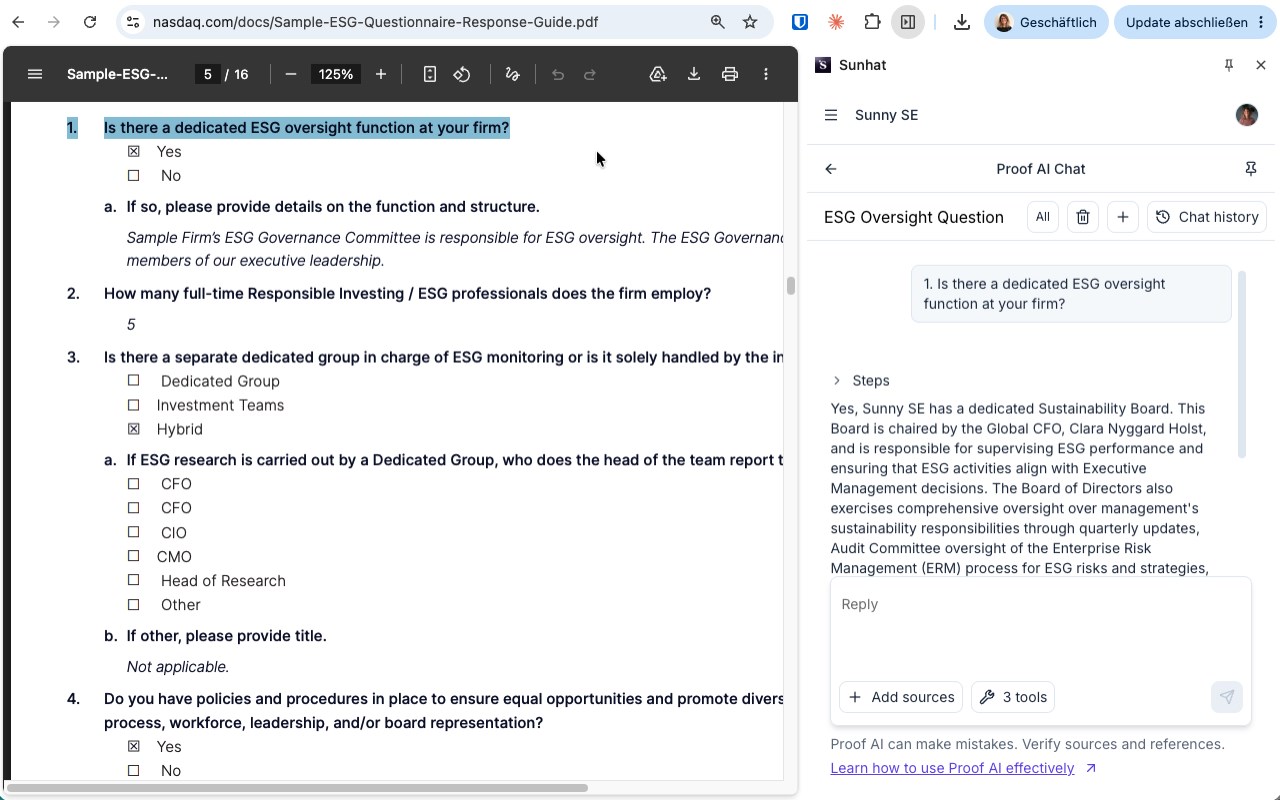The image size is (1280, 800).
Task: Toggle the browser side panel icon
Action: click(908, 22)
